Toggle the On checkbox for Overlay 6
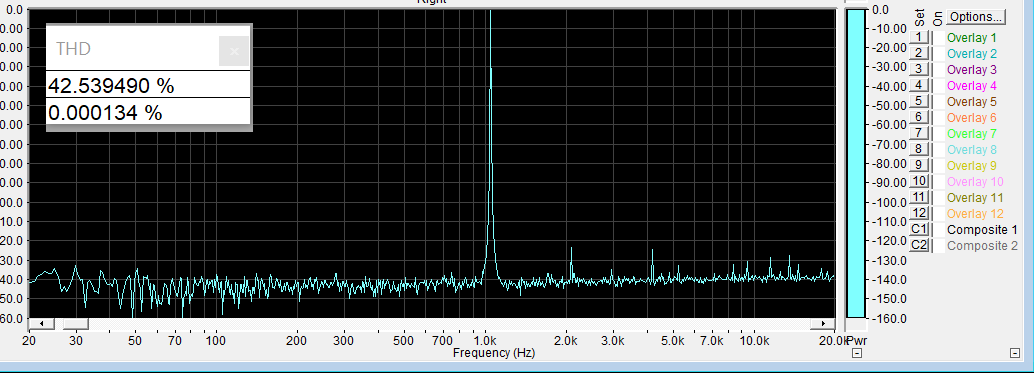Image resolution: width=1034 pixels, height=373 pixels. [937, 117]
